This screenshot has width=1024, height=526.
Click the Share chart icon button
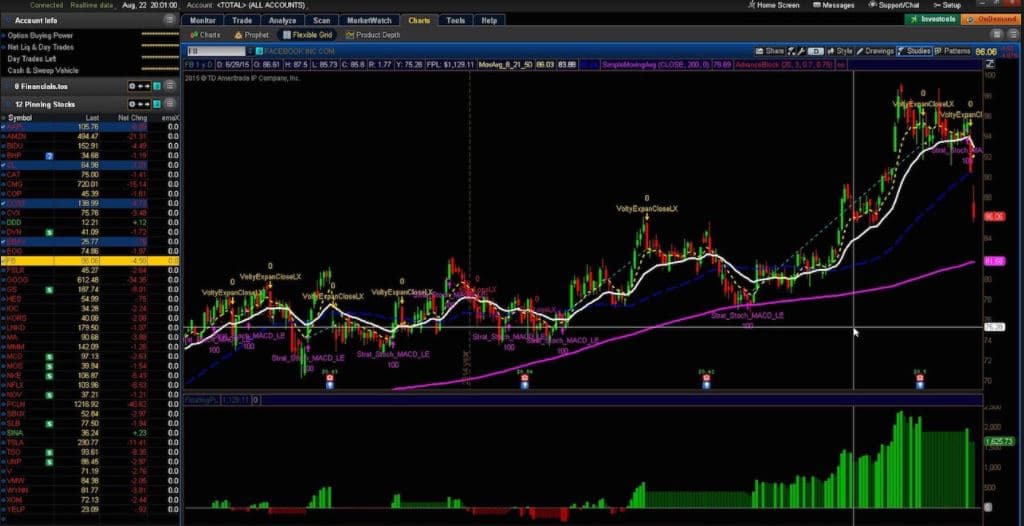point(769,51)
